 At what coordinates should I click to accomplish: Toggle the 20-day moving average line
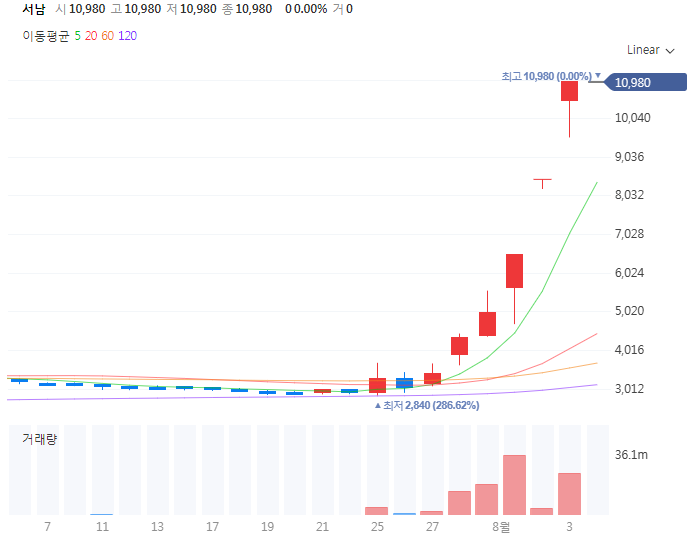[x=91, y=36]
